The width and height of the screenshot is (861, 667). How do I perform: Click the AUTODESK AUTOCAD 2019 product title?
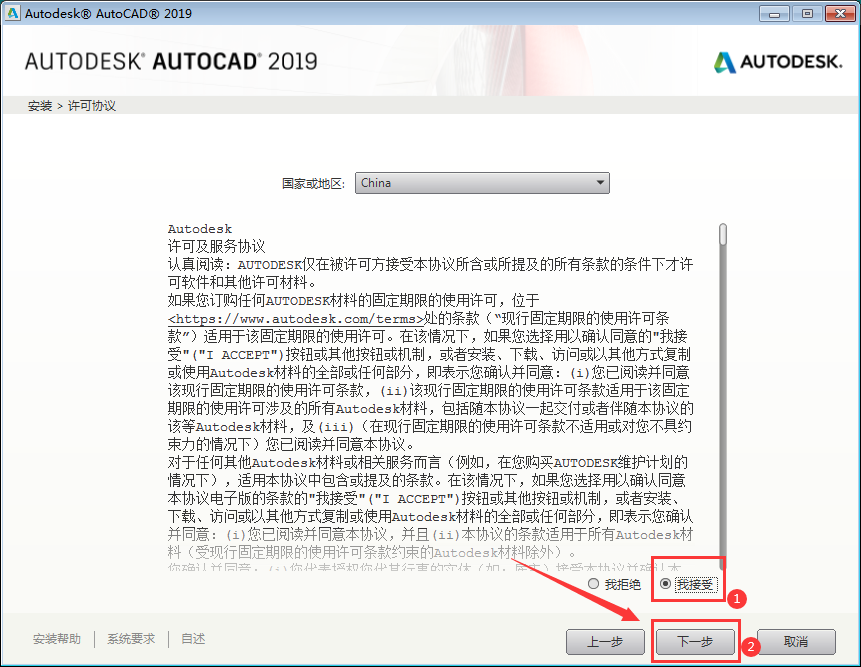tap(170, 61)
